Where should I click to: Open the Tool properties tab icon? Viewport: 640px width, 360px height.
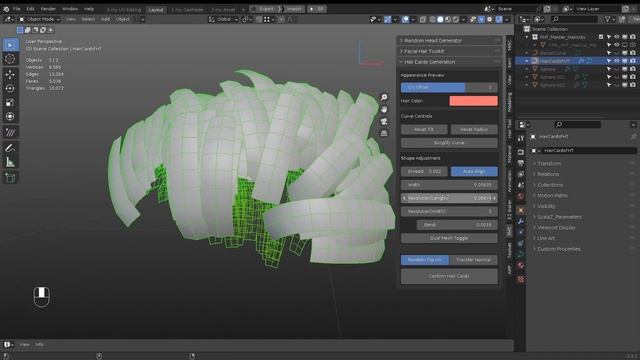pos(521,139)
